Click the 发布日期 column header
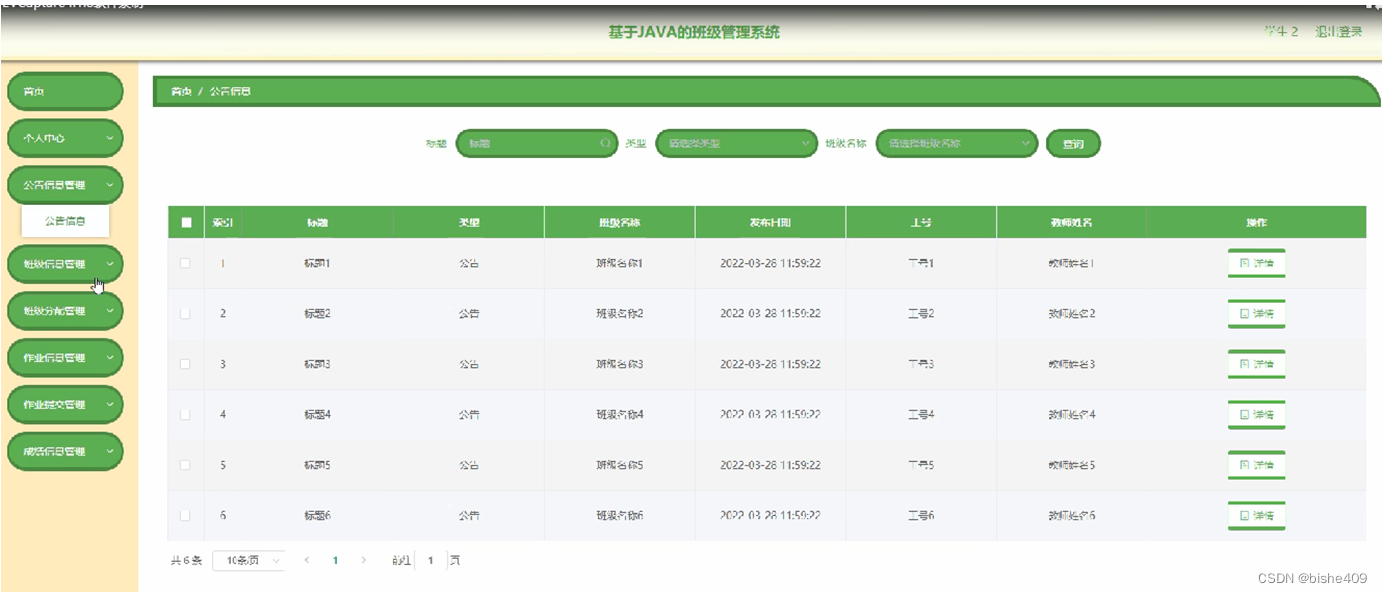 point(770,222)
